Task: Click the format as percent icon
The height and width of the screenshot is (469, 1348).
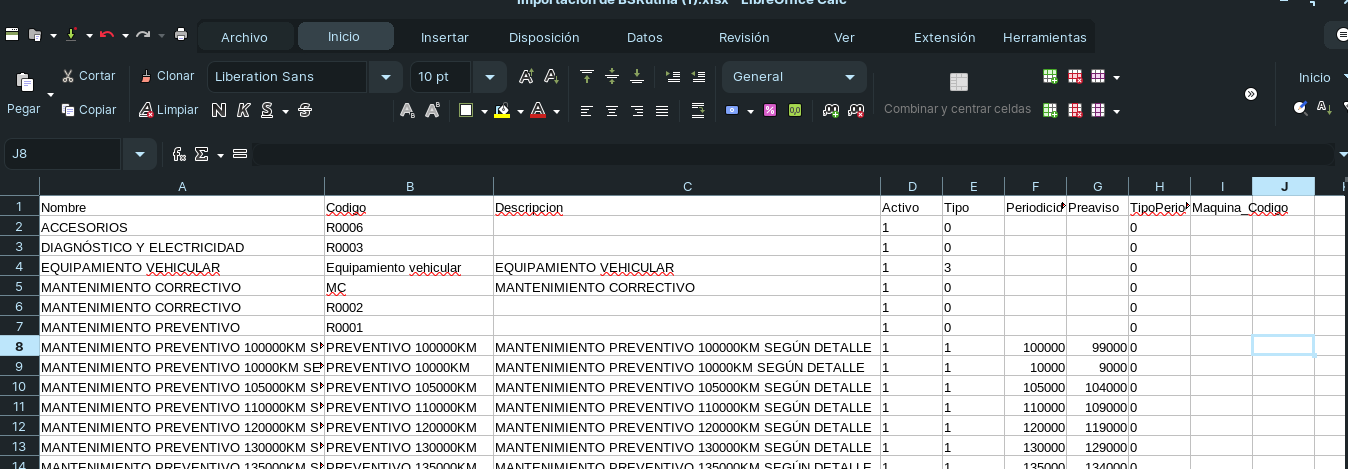Action: (770, 110)
